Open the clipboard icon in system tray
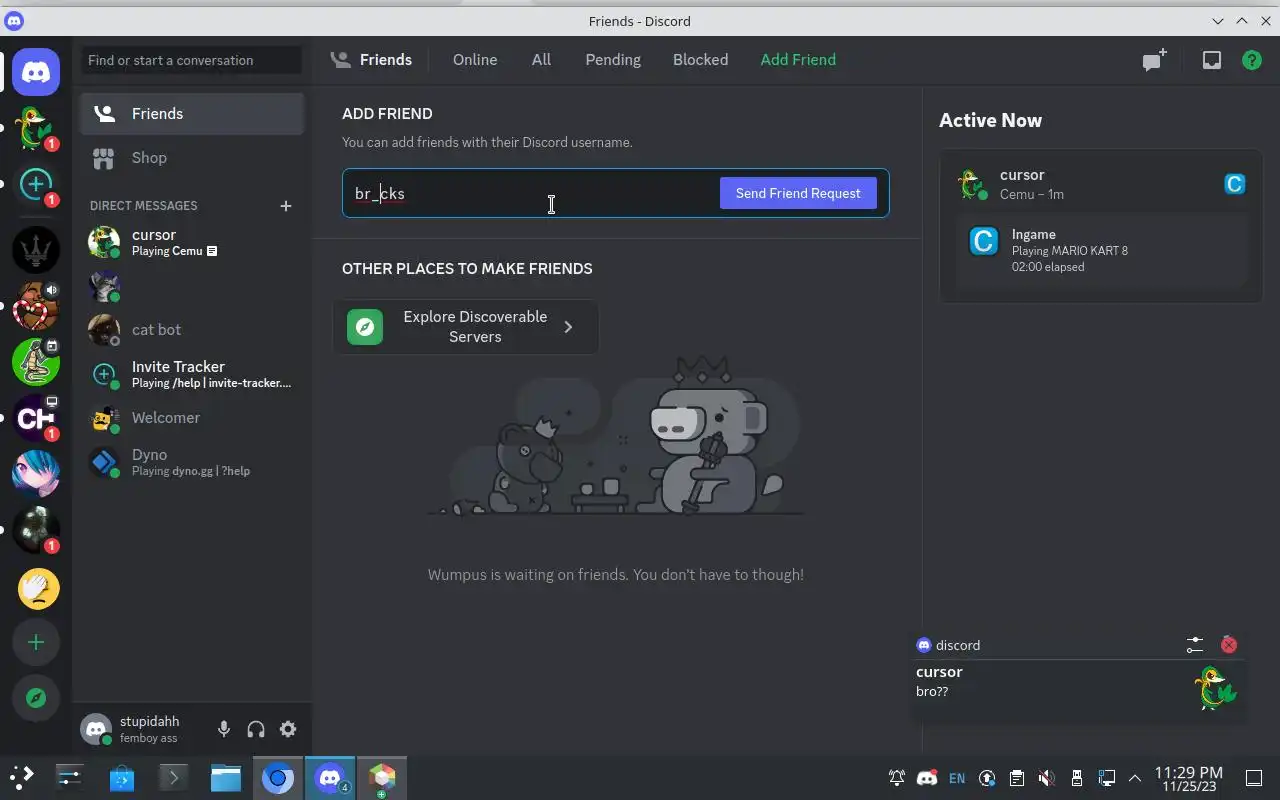 (1017, 778)
